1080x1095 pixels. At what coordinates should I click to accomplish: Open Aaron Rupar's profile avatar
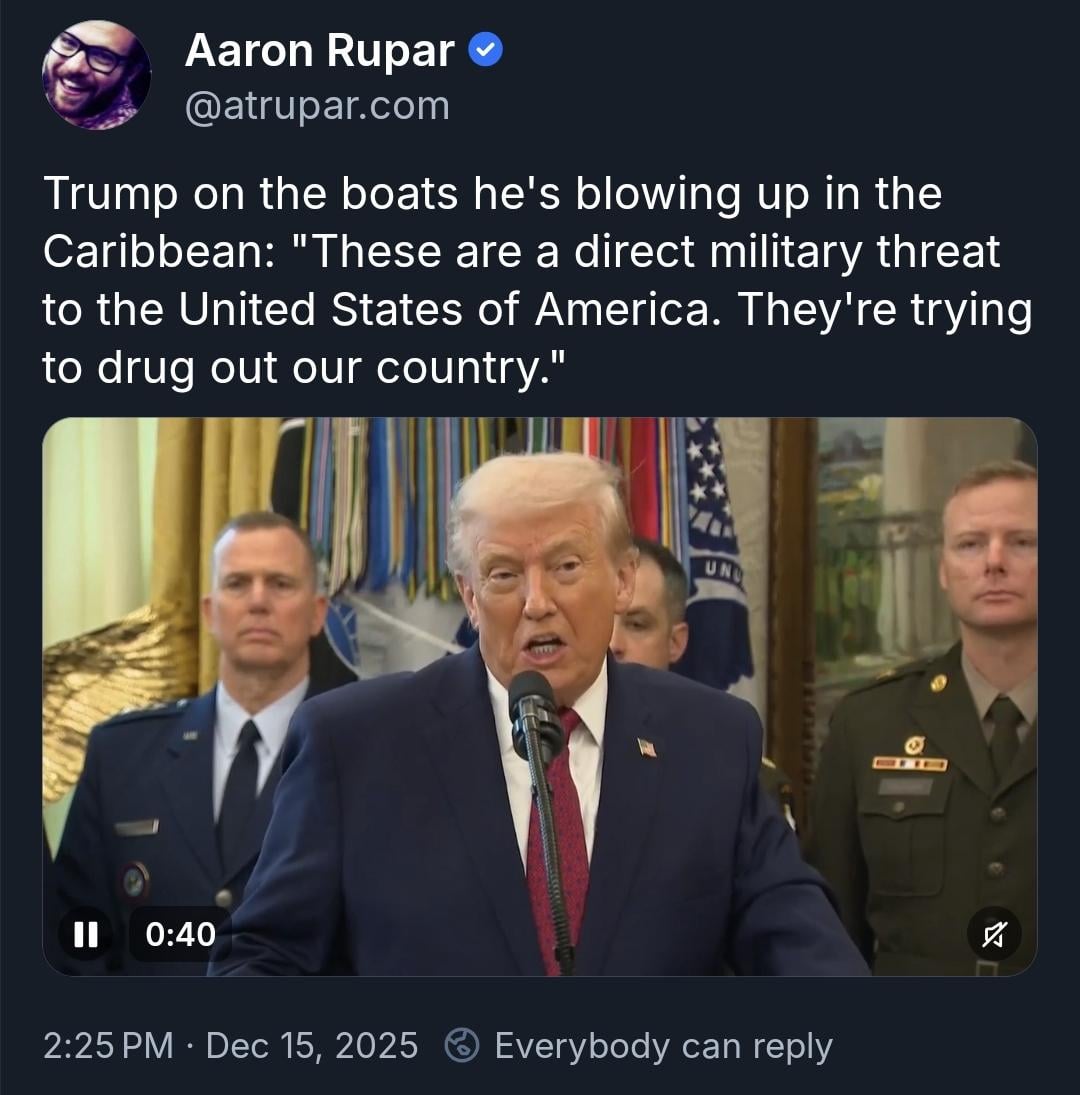coord(96,75)
